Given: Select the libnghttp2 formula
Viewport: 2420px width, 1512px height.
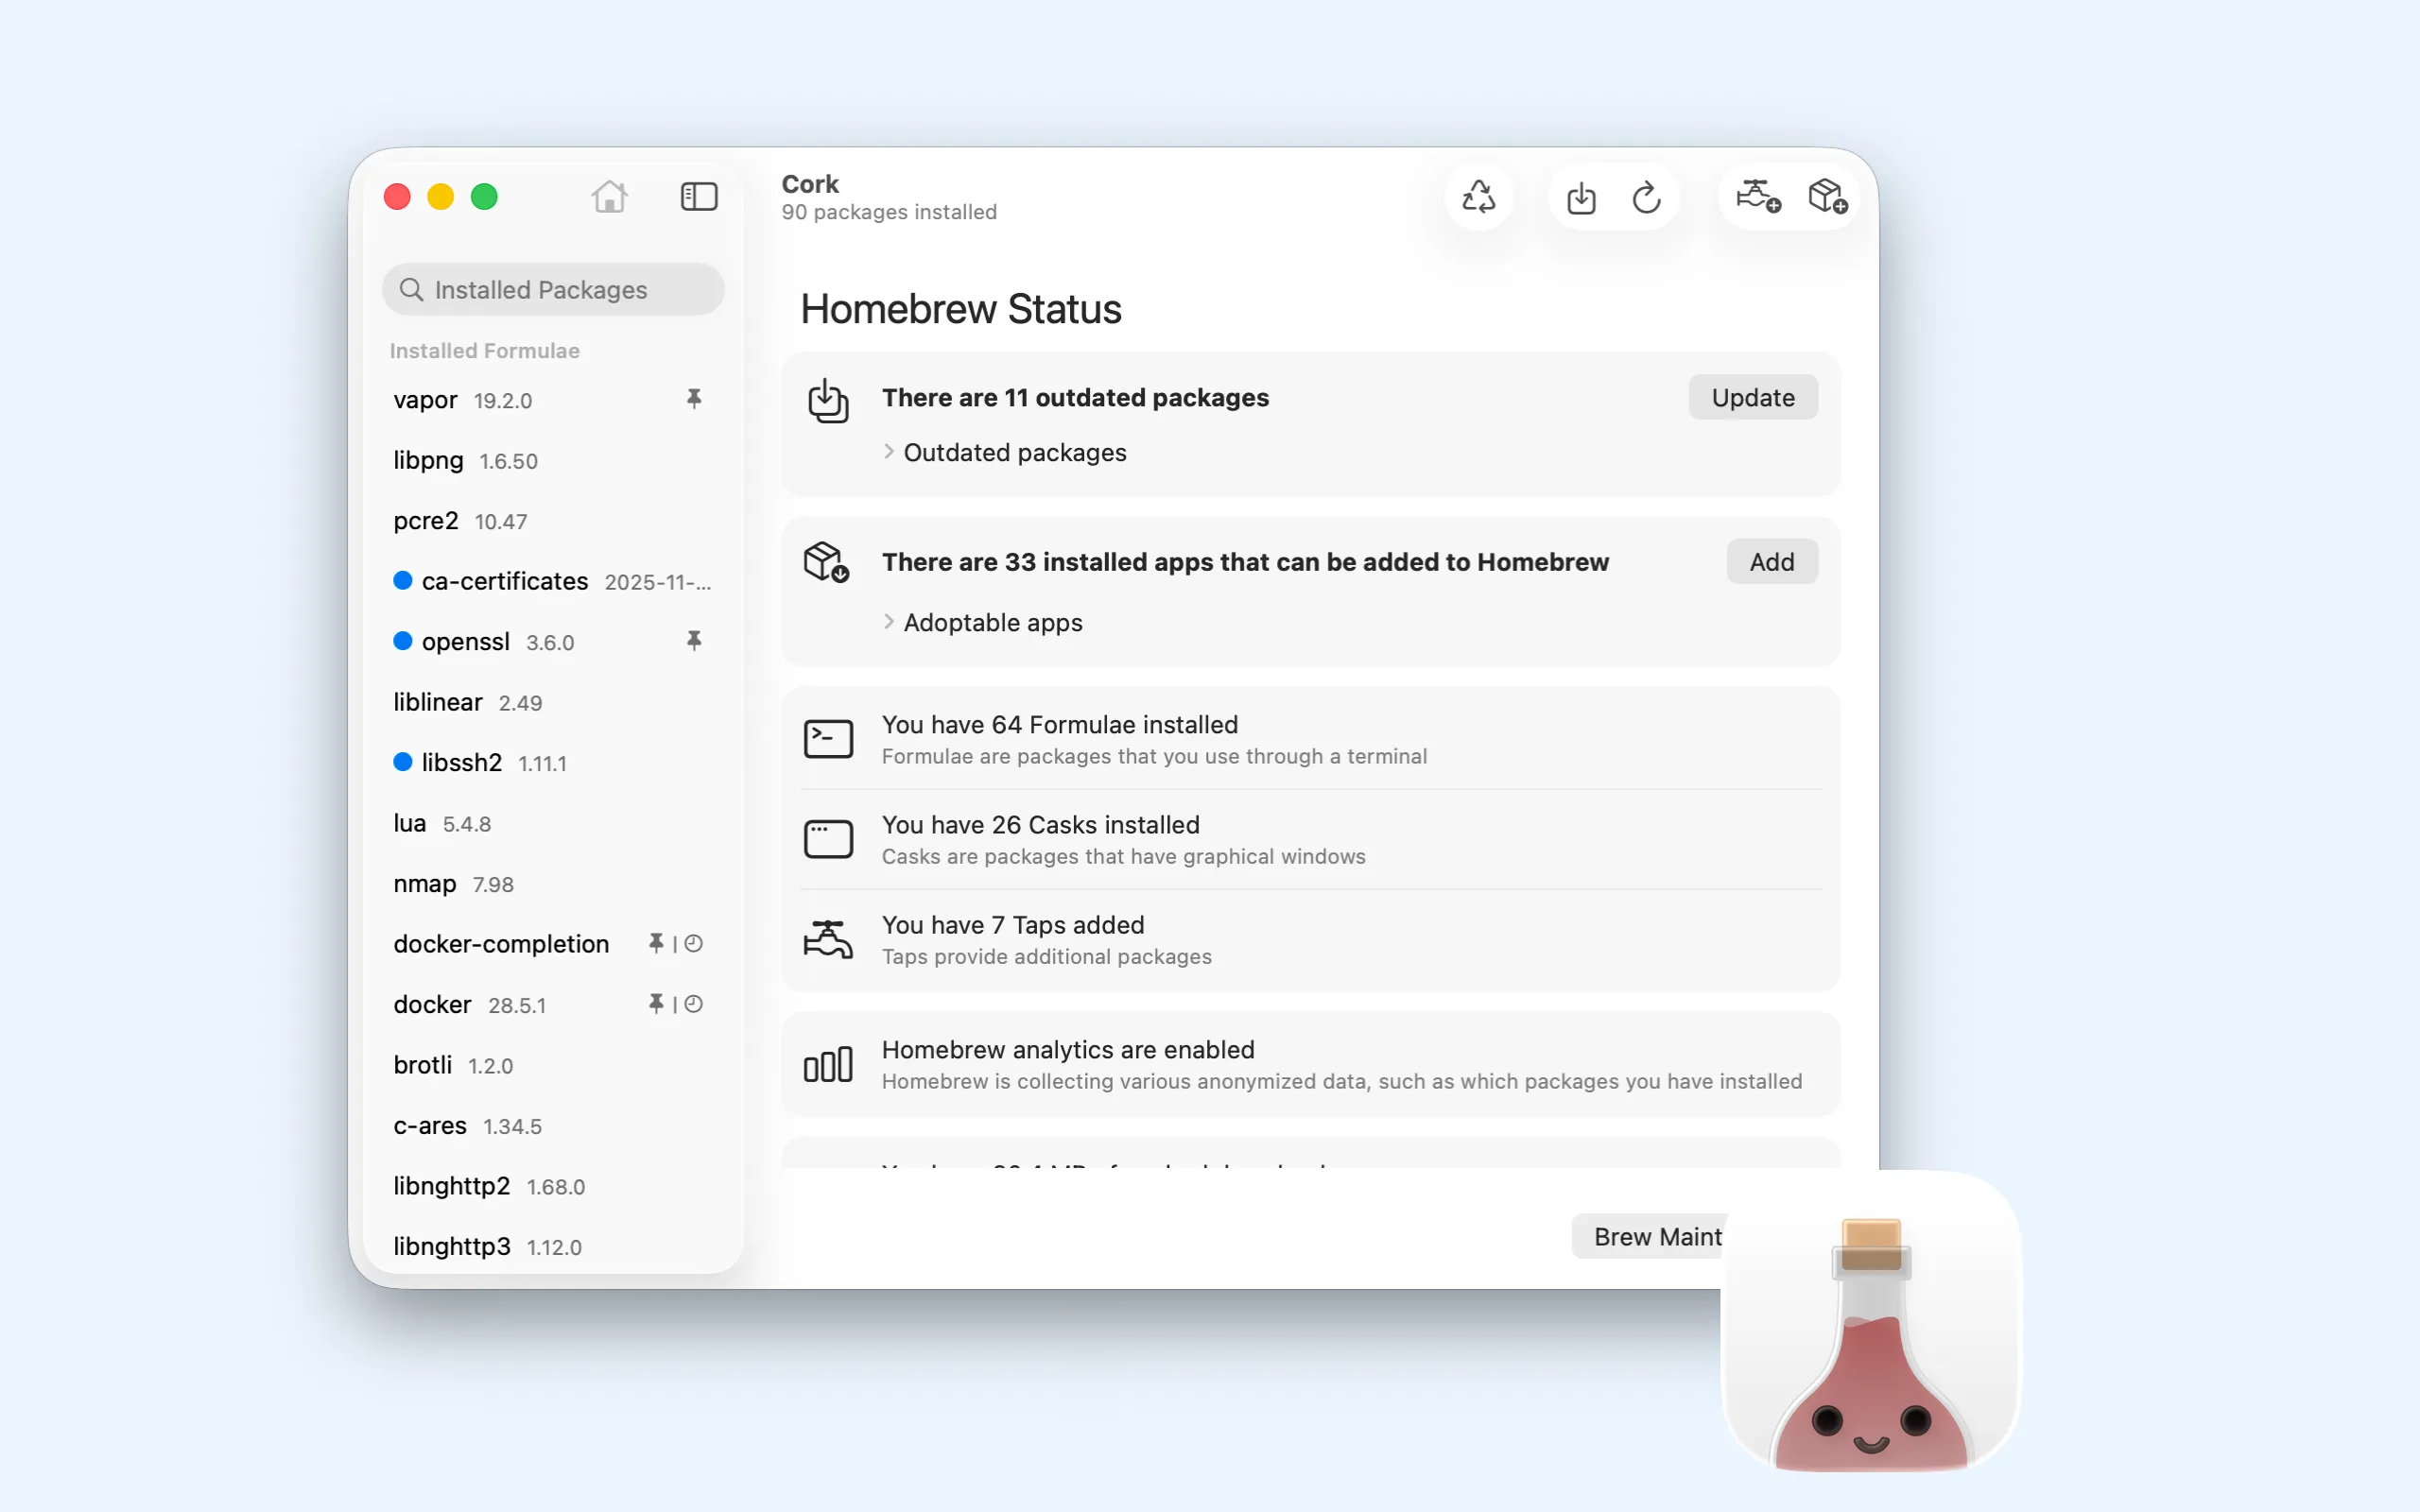Looking at the screenshot, I should tap(553, 1185).
